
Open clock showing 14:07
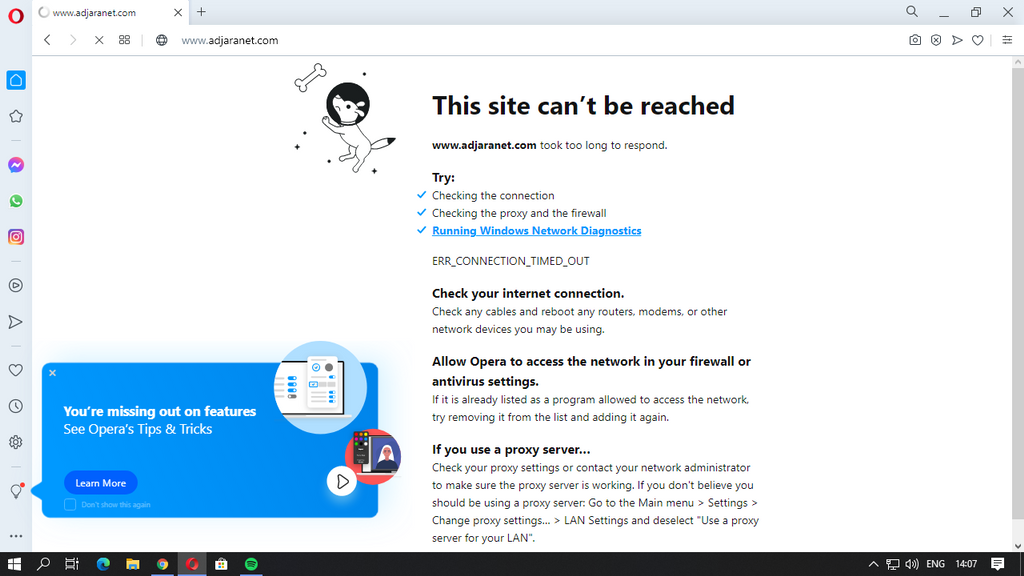pyautogui.click(x=966, y=564)
